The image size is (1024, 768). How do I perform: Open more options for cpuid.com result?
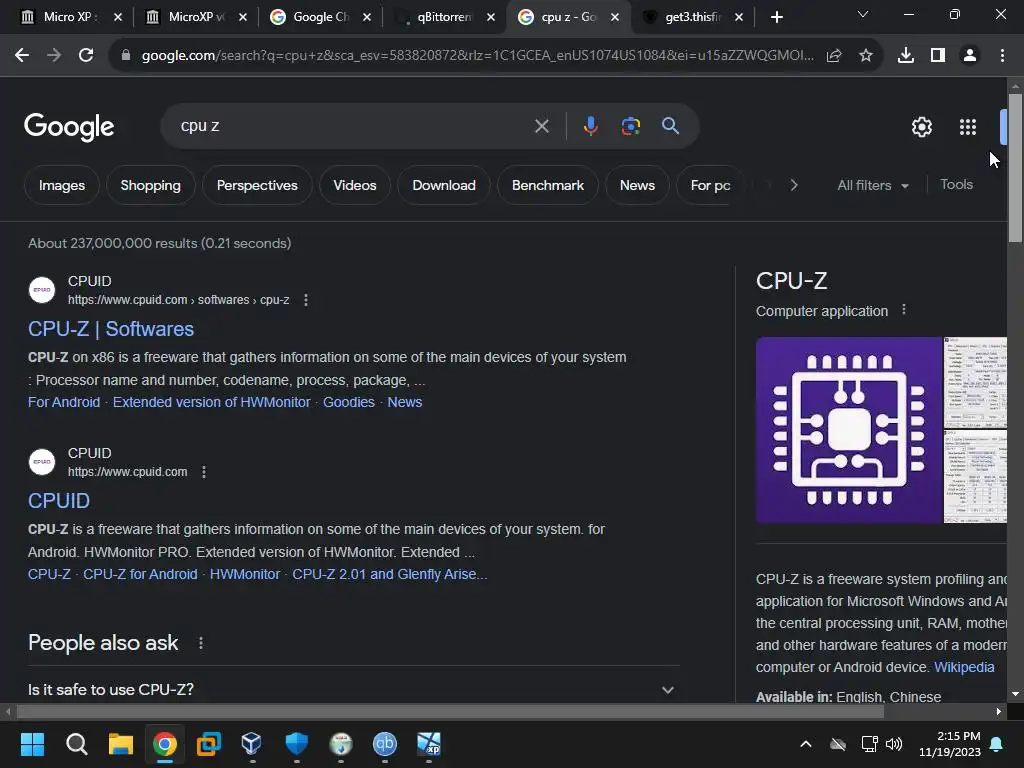tap(204, 472)
